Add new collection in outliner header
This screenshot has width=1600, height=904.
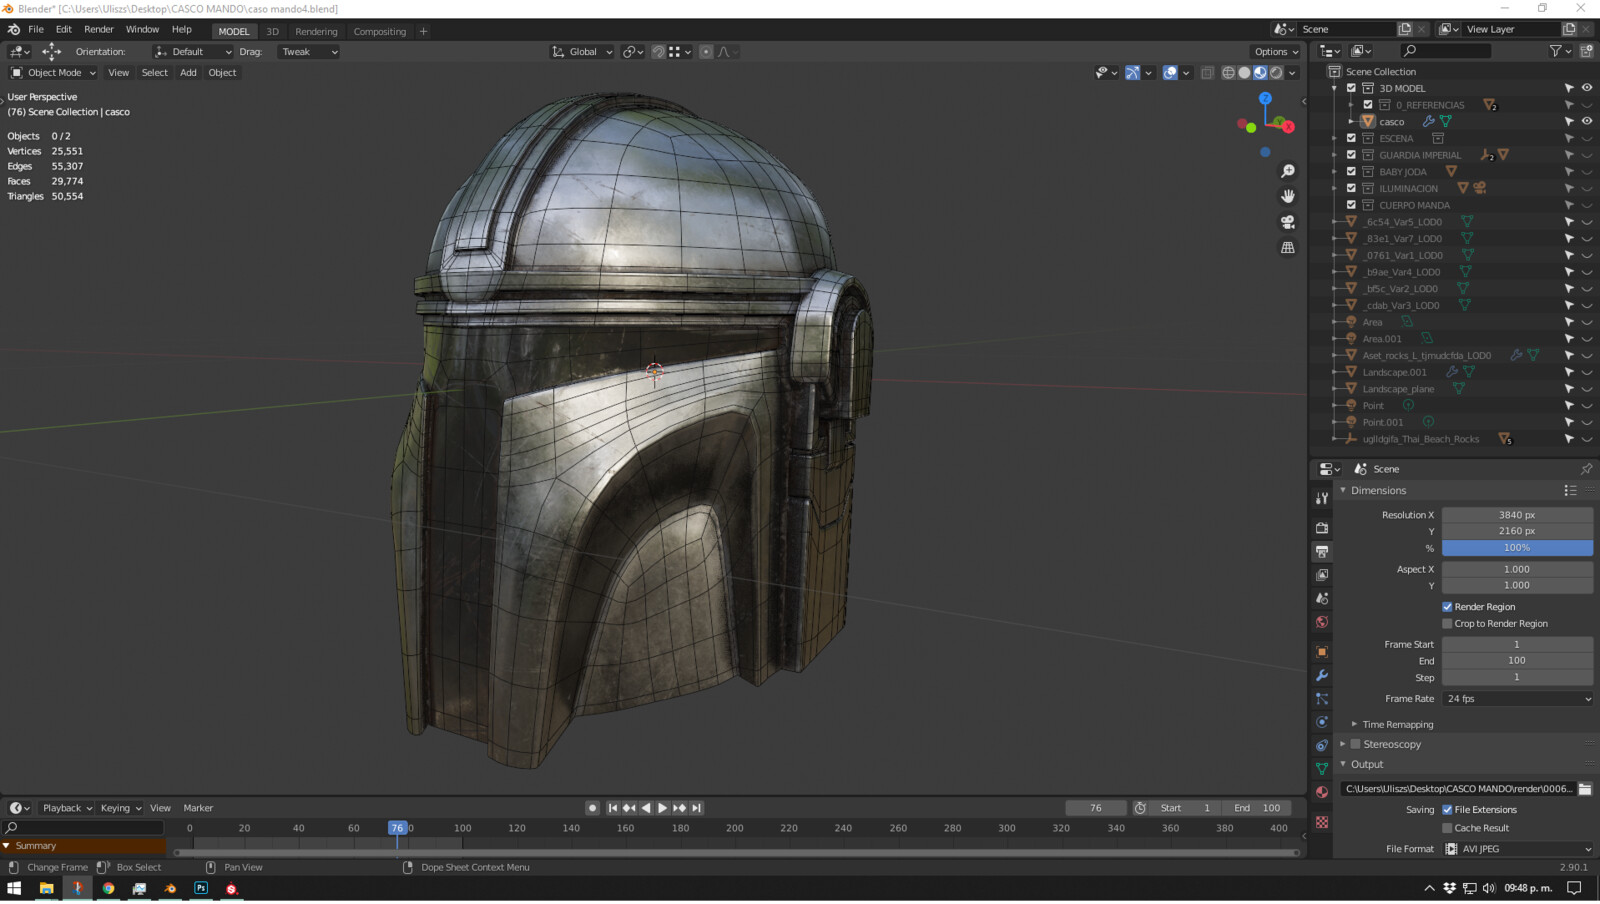click(1586, 51)
